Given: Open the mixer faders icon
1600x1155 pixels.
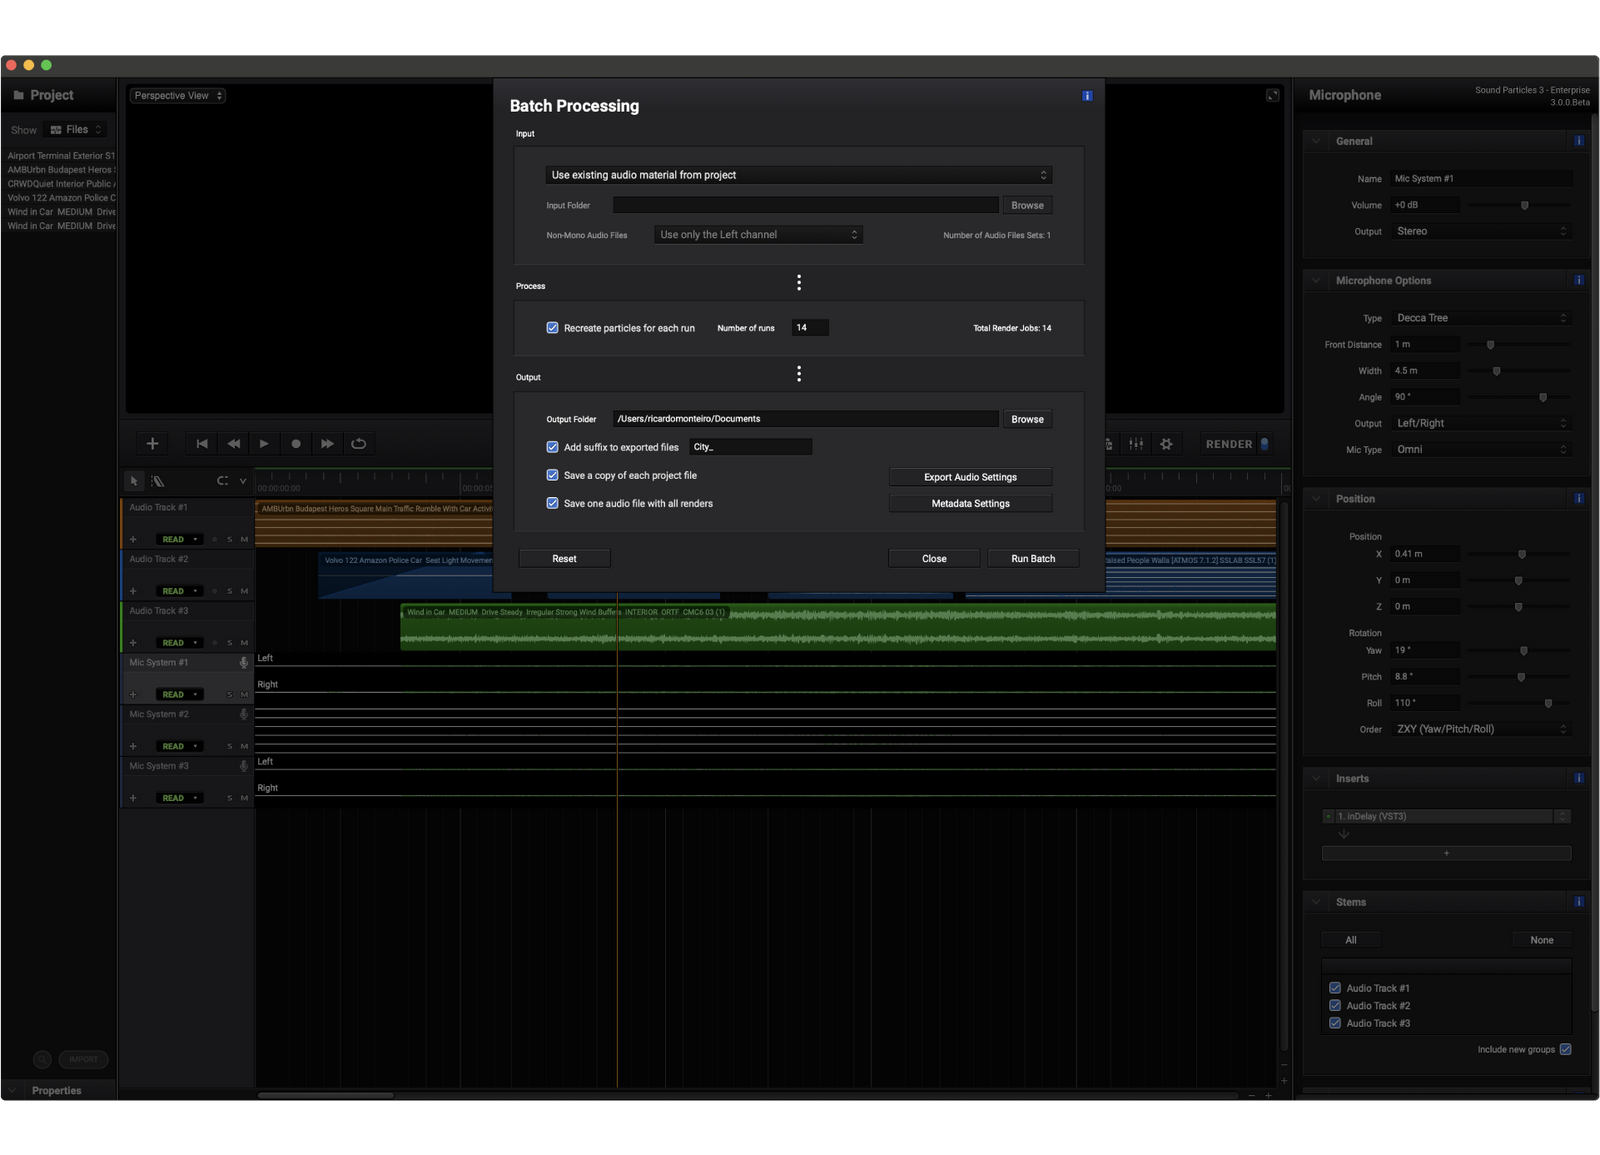Looking at the screenshot, I should 1136,444.
